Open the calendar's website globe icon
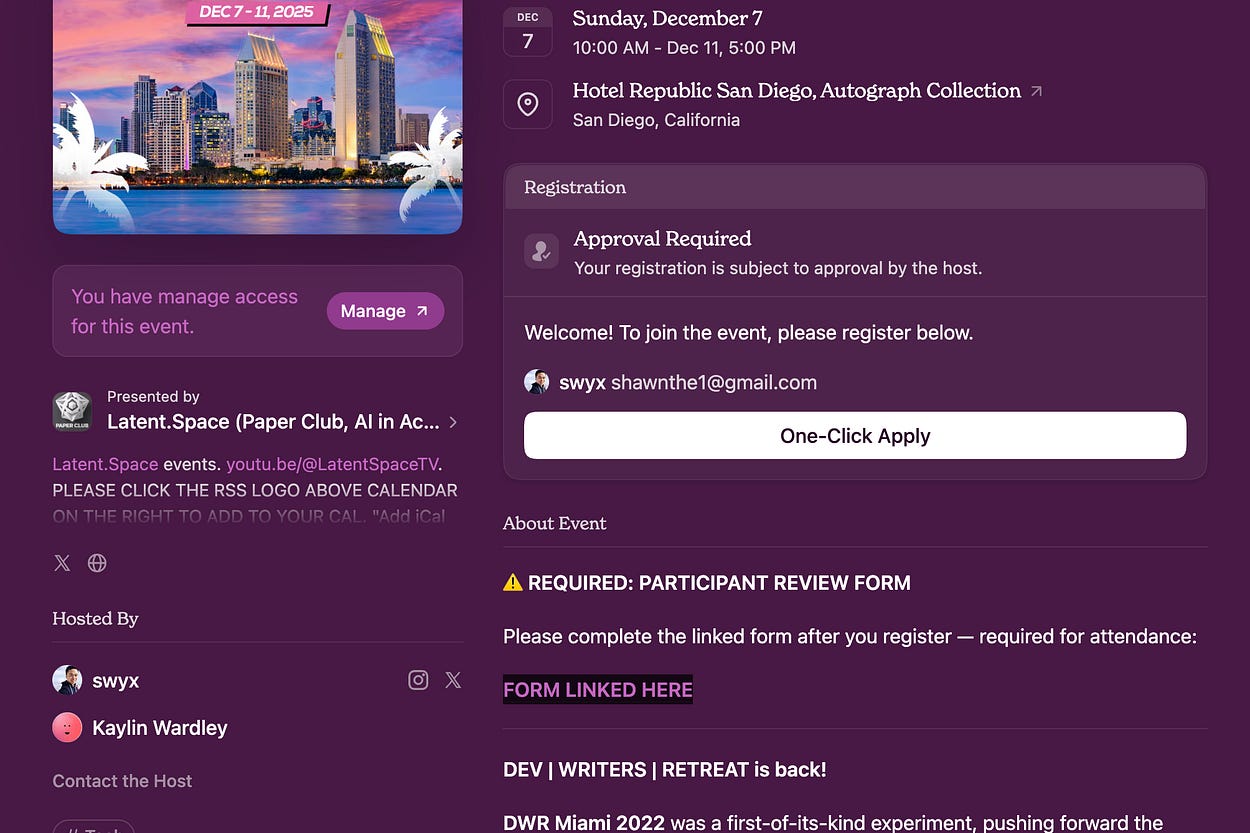 click(x=97, y=563)
